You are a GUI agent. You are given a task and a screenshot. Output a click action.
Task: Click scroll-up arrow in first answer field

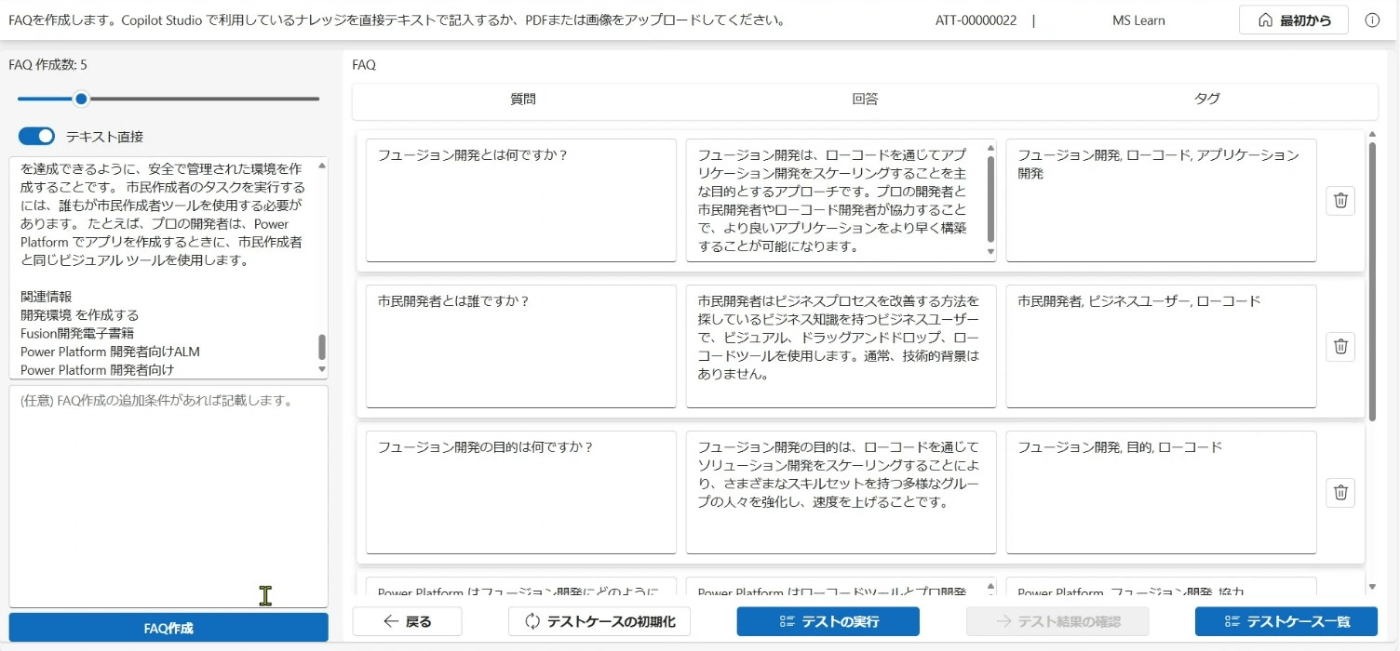(991, 148)
